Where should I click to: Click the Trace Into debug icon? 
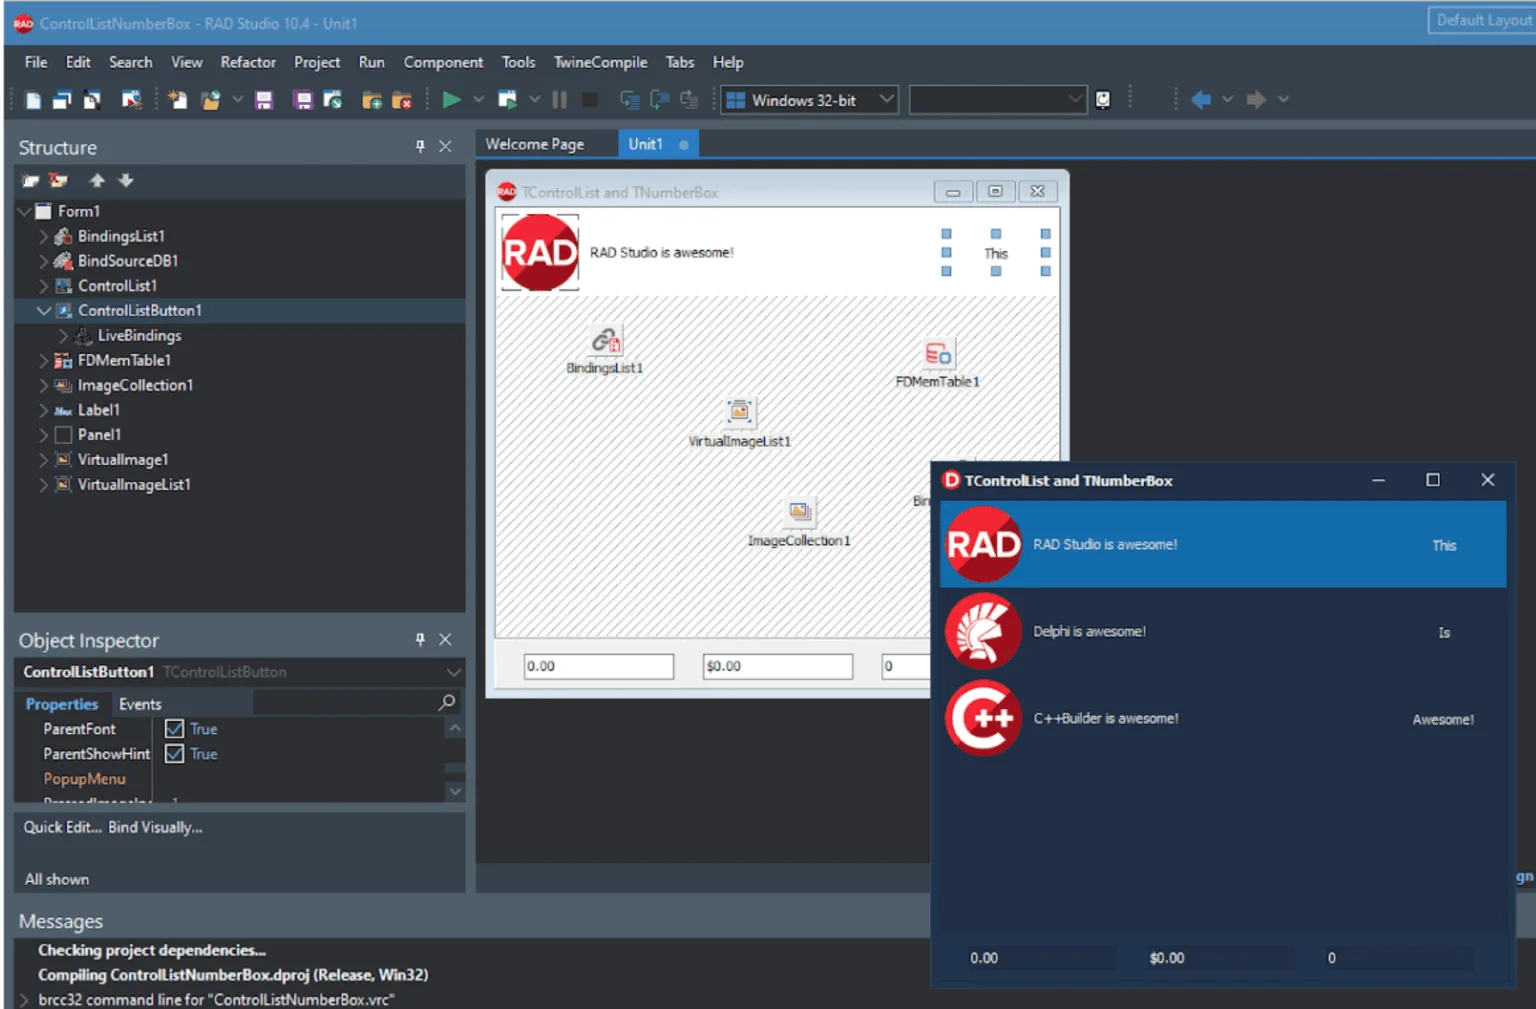629,100
